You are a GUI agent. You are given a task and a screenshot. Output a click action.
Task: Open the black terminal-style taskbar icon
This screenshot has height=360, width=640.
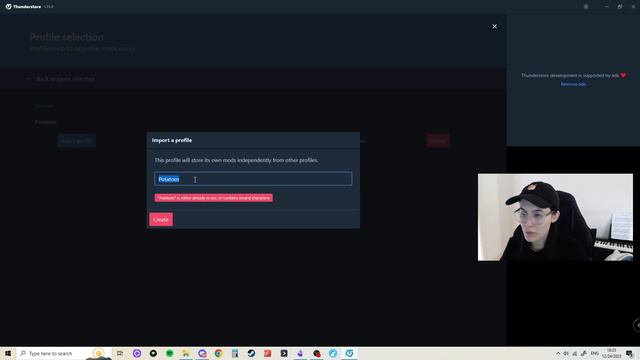284,353
